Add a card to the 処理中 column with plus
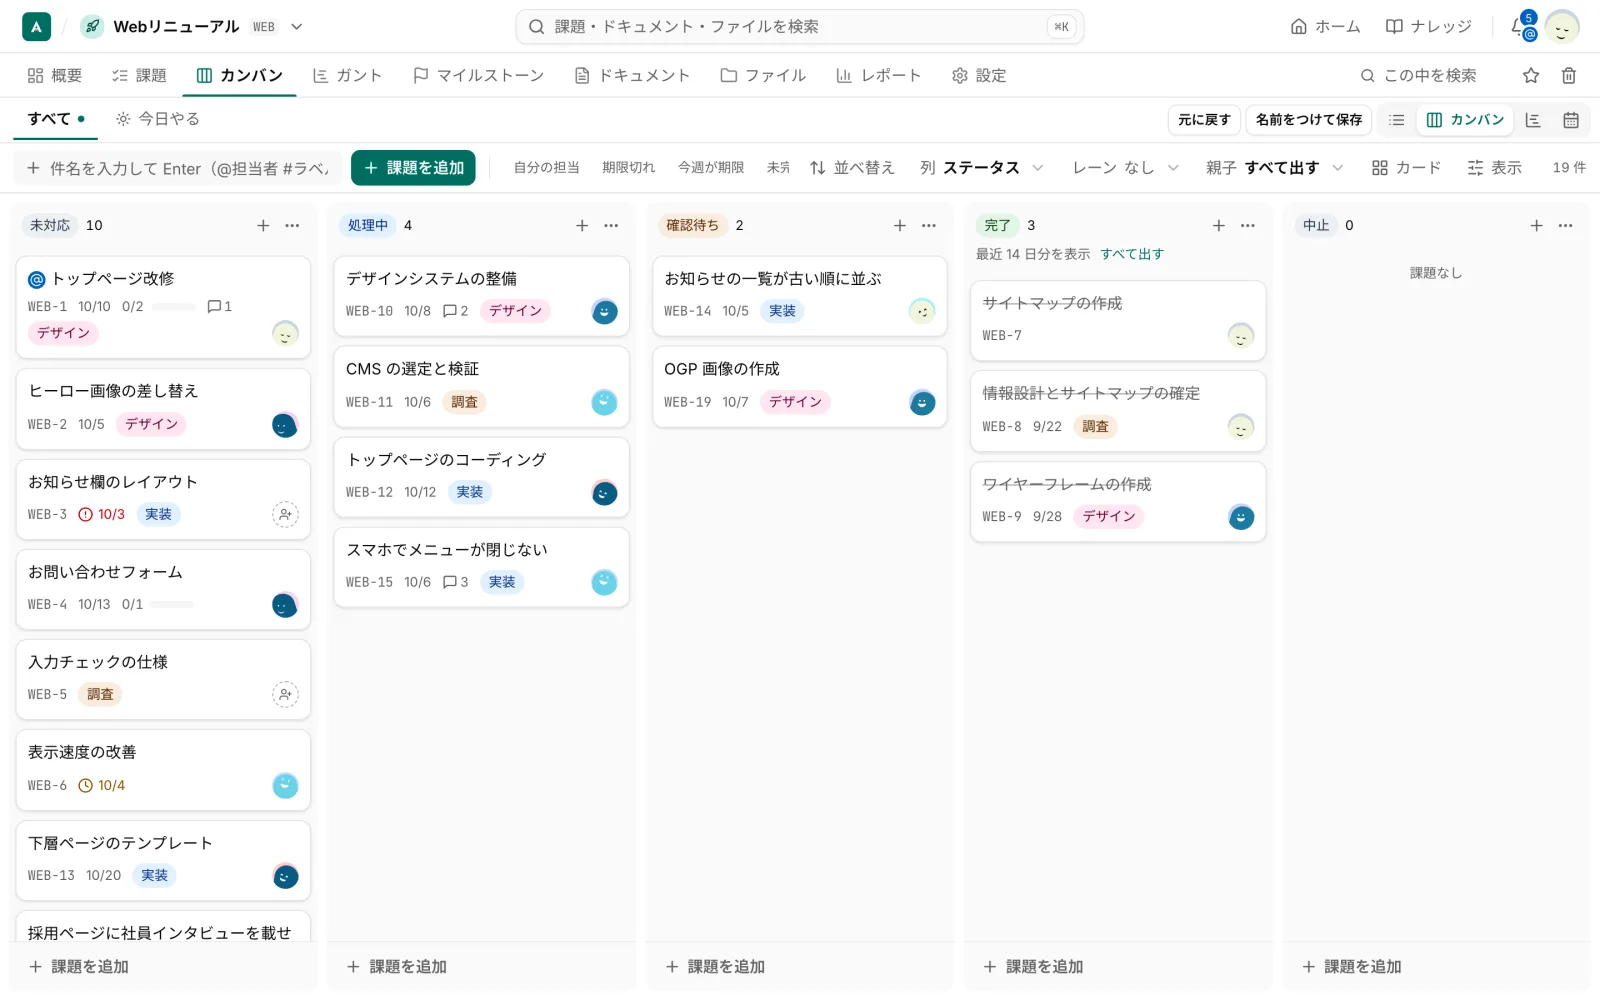This screenshot has height=1000, width=1600. point(582,226)
